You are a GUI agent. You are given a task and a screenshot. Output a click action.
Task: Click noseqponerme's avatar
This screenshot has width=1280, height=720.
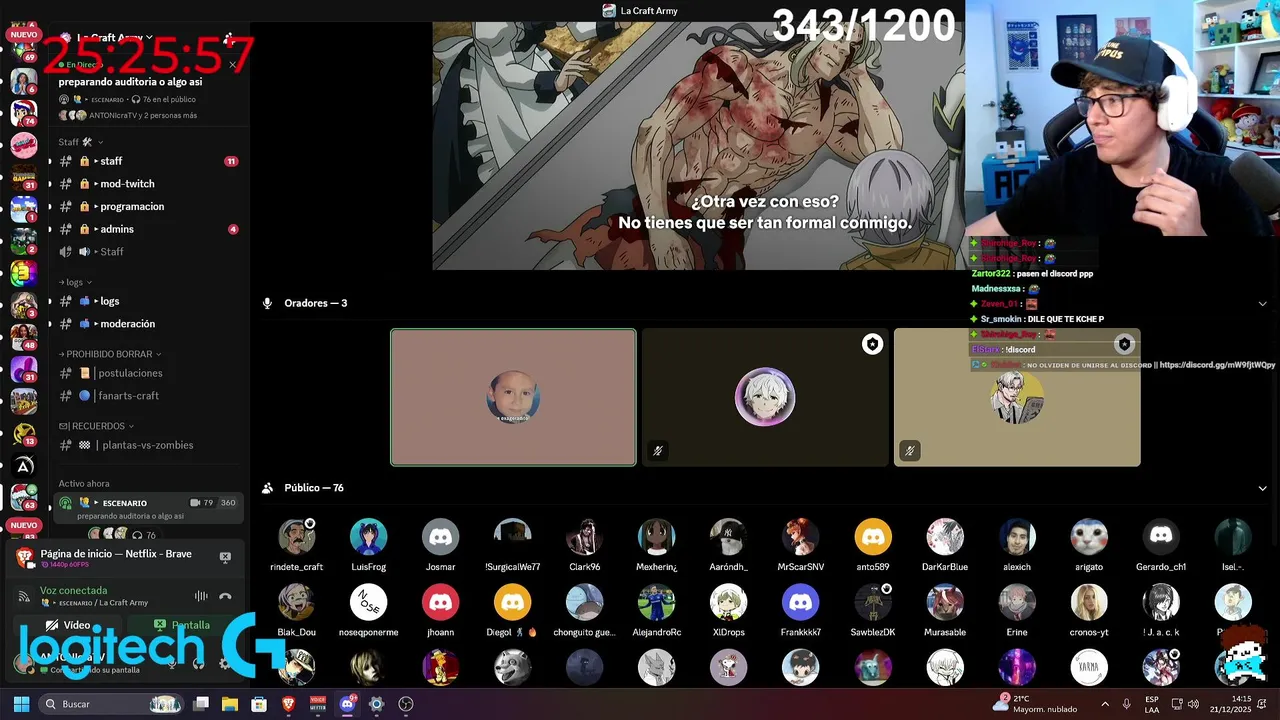pos(369,603)
